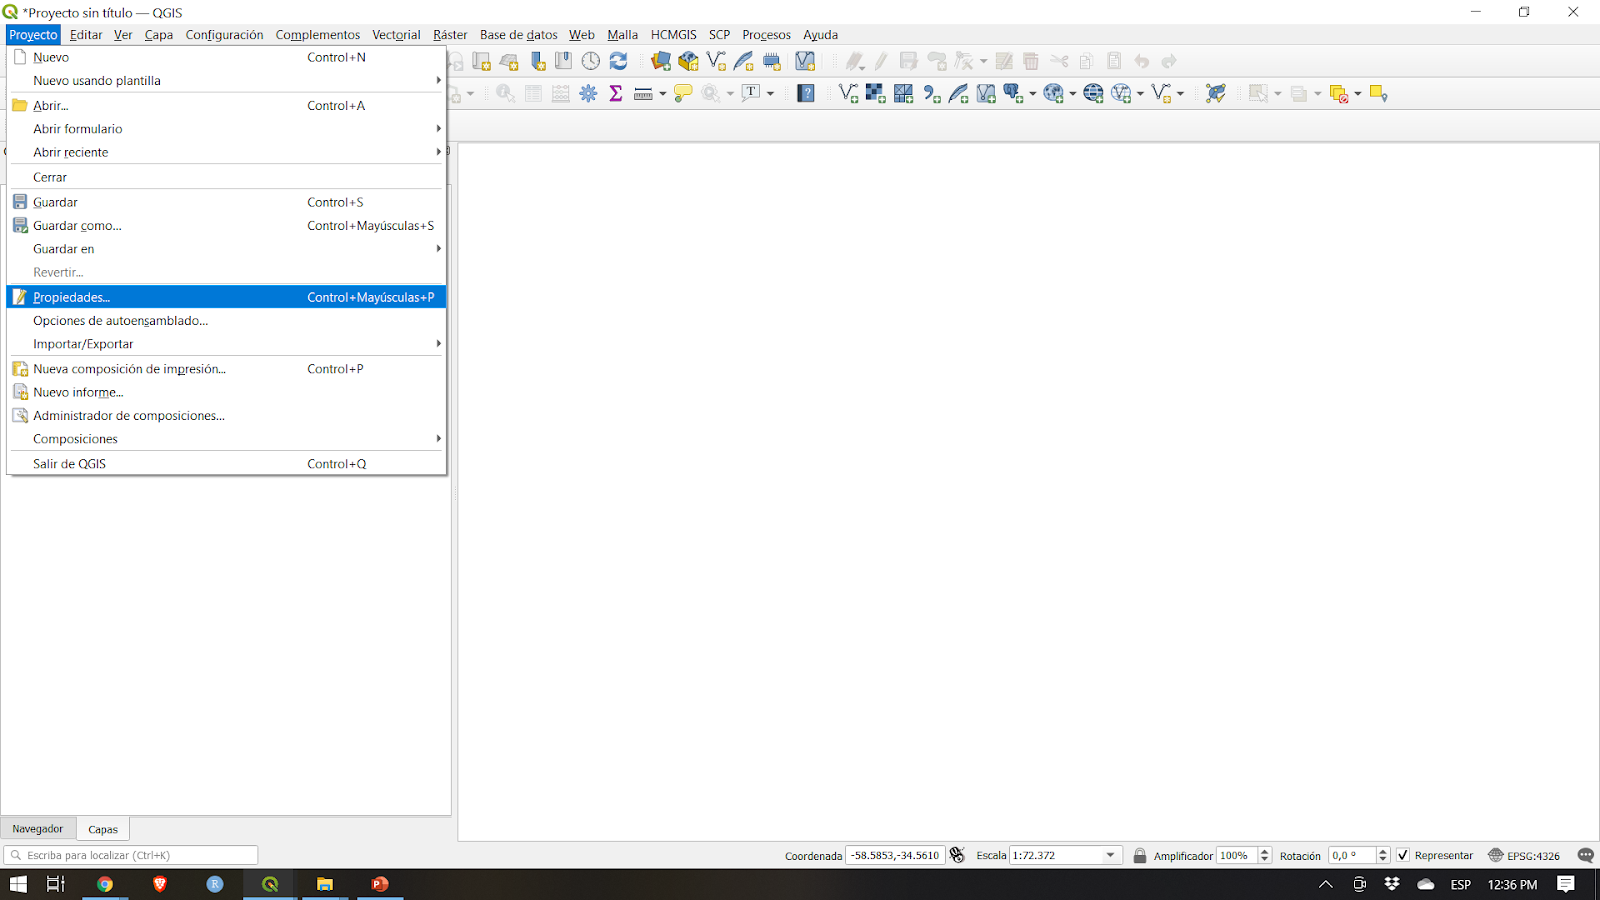The width and height of the screenshot is (1600, 900).
Task: Open the Complementos menu
Action: [317, 35]
